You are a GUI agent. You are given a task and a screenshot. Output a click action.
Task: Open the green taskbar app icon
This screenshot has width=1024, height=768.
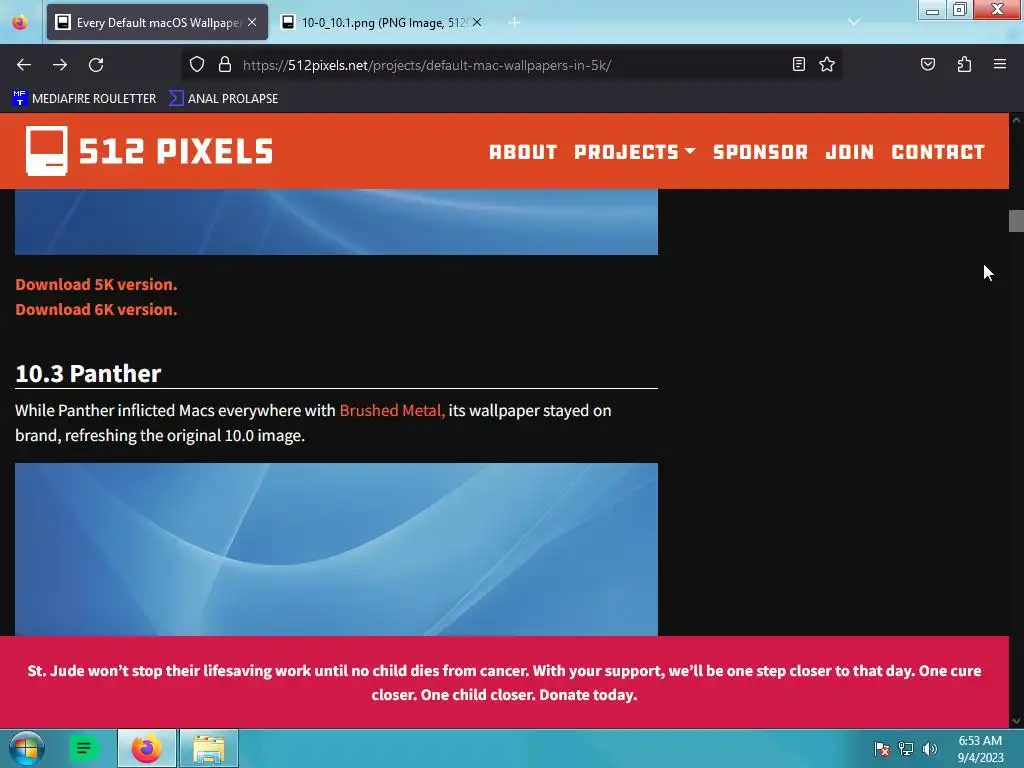tap(84, 748)
